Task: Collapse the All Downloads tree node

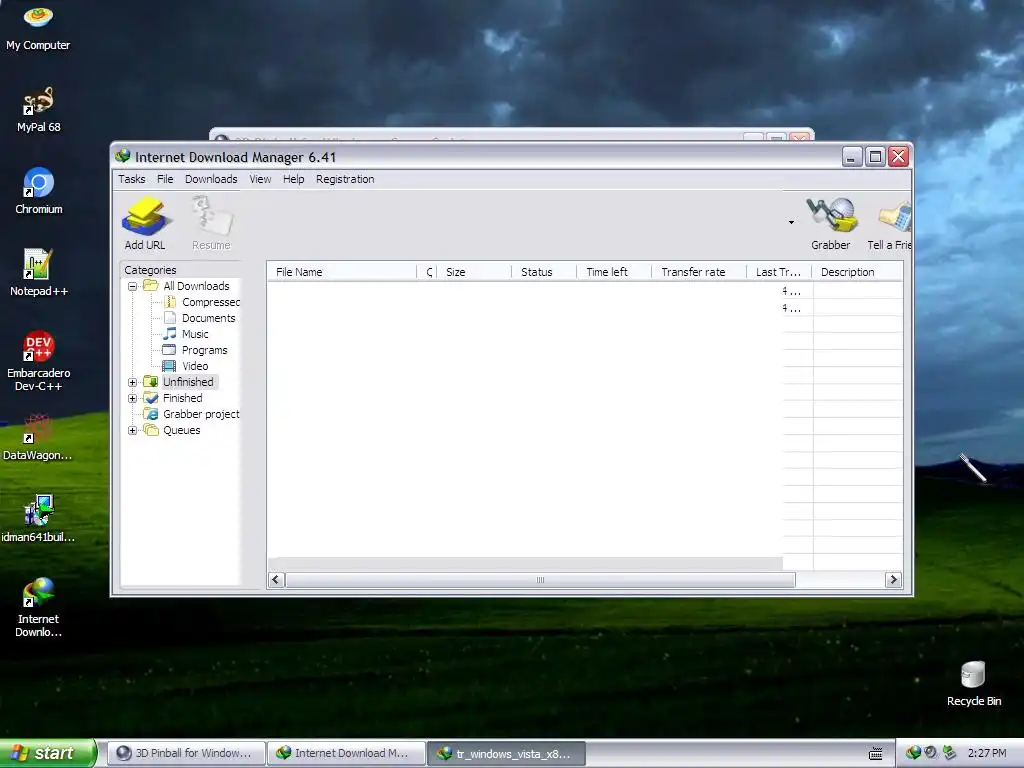Action: [132, 286]
